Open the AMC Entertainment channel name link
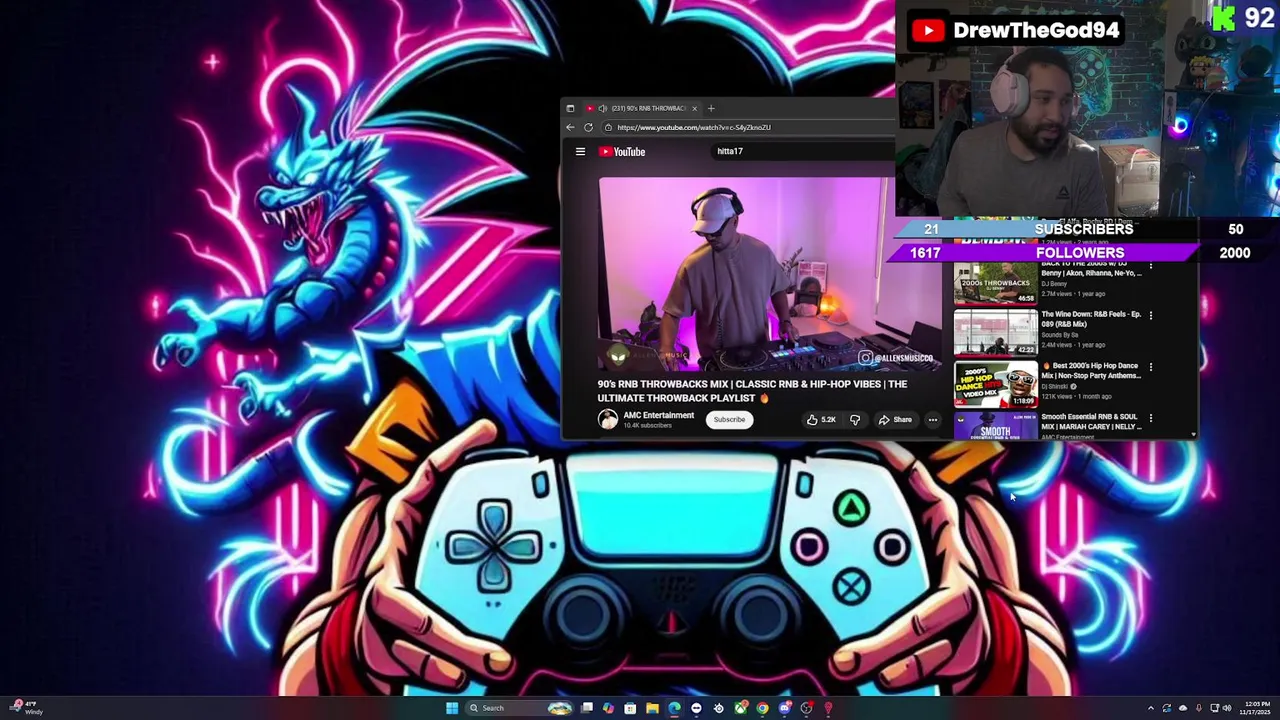The height and width of the screenshot is (720, 1280). click(658, 416)
